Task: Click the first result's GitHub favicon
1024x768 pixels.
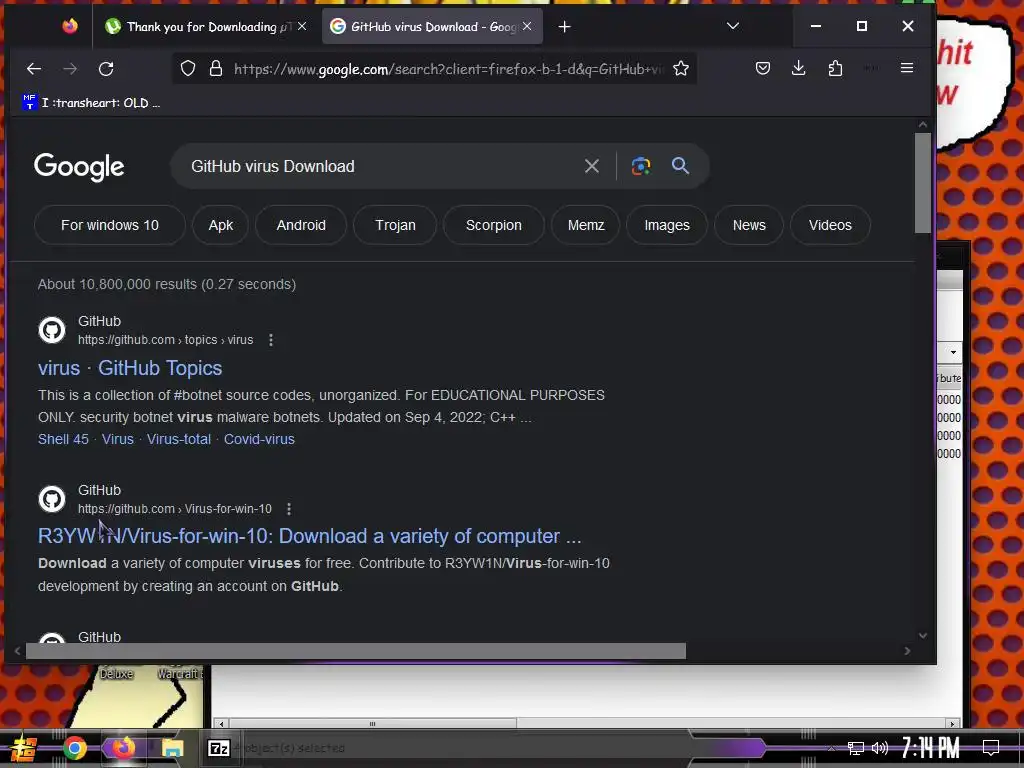Action: (x=52, y=330)
